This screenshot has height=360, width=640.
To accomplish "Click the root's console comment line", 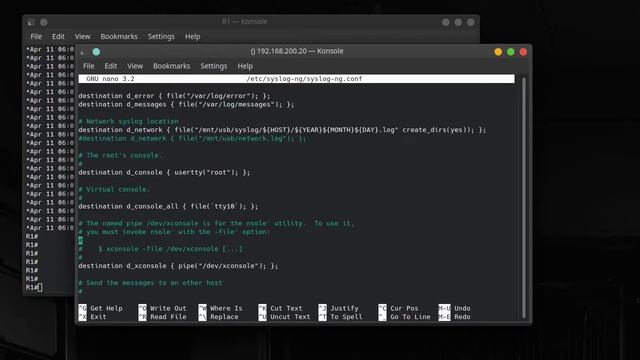I will 120,156.
